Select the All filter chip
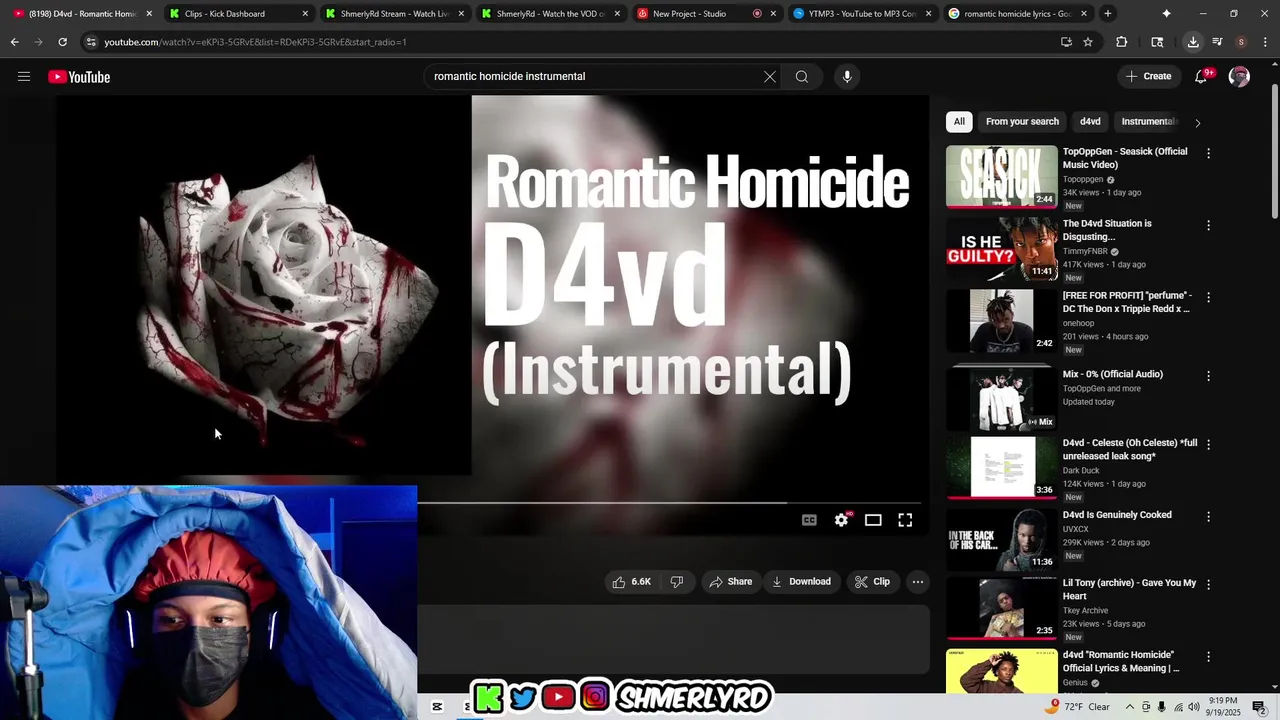Screen dimensions: 1280x720 [959, 122]
